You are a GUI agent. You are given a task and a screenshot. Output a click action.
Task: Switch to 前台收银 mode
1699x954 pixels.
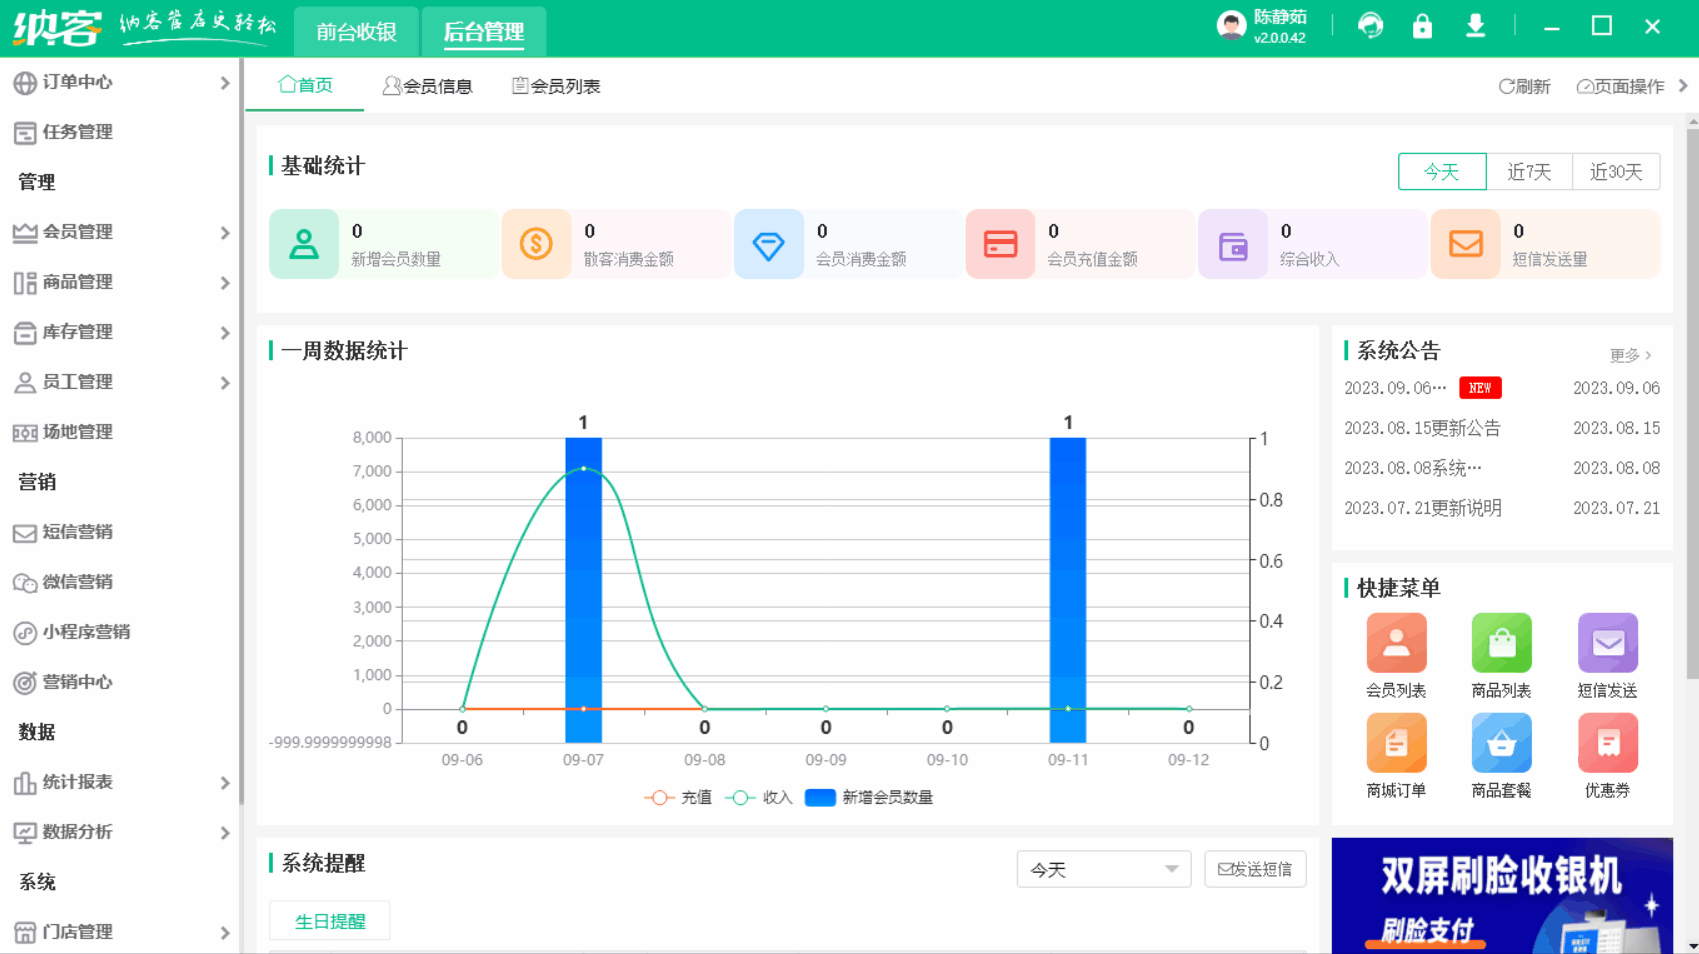(355, 32)
